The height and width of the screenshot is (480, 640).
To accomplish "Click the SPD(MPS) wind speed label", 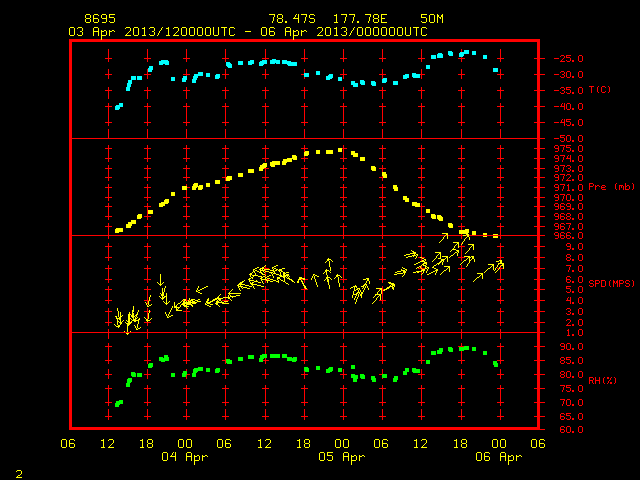I will coord(611,283).
